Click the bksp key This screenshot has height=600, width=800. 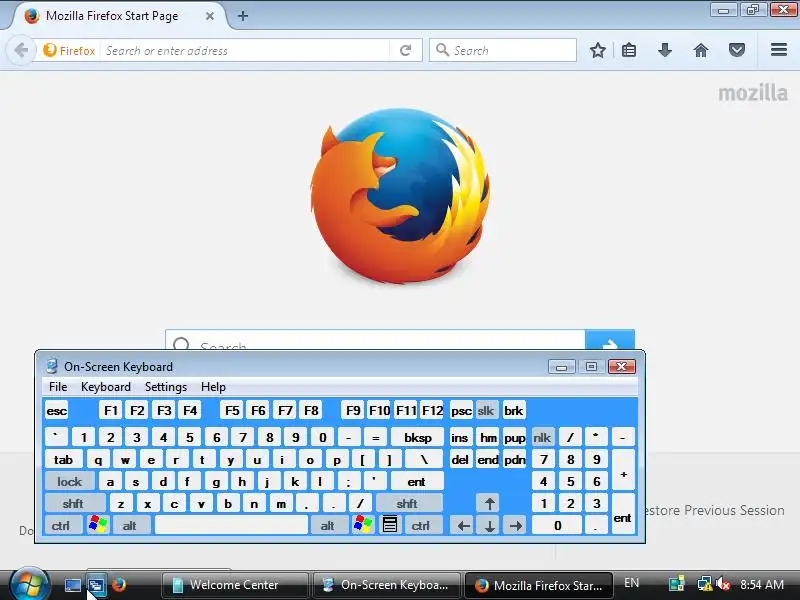click(x=418, y=437)
